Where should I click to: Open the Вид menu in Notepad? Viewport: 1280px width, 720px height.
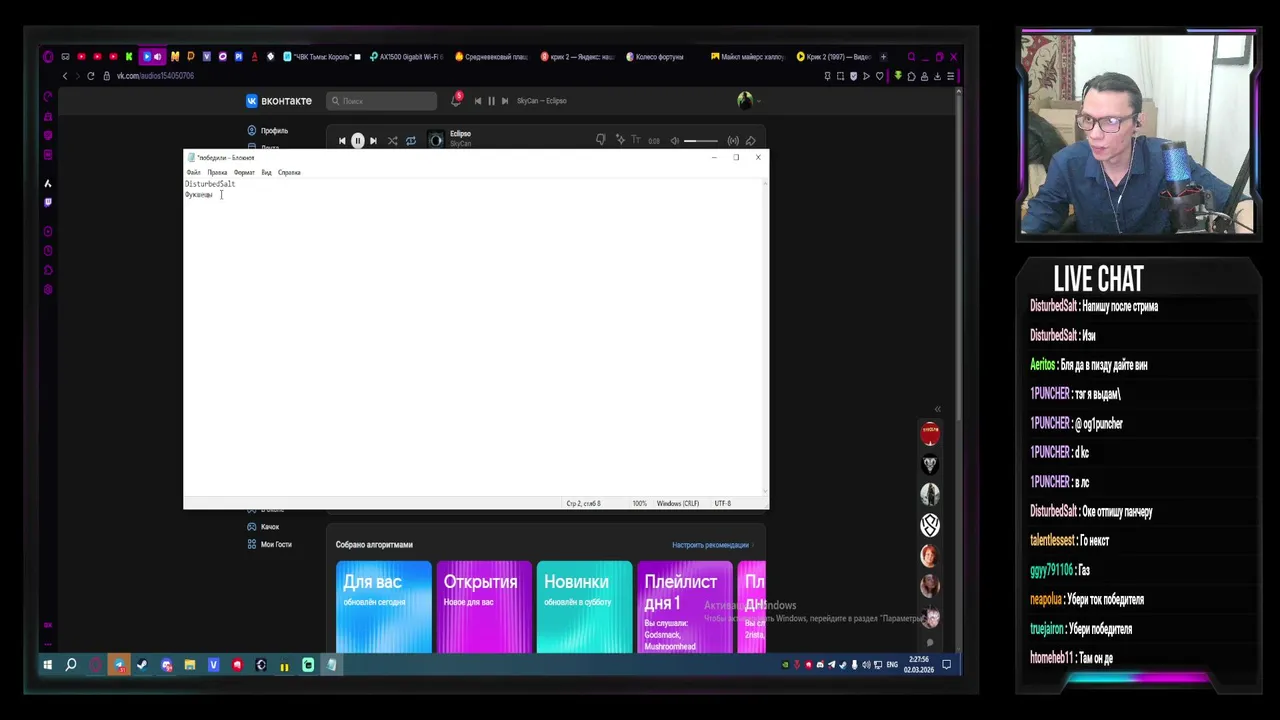tap(266, 172)
